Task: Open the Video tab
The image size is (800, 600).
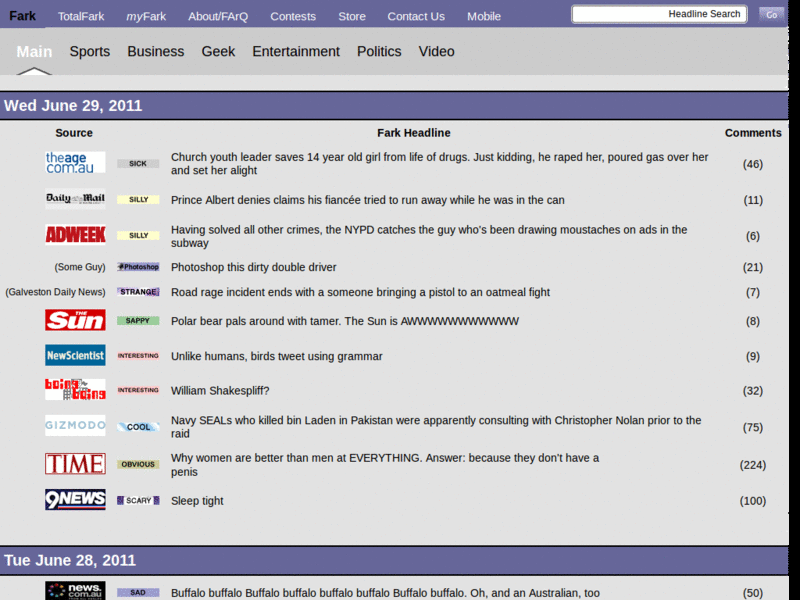Action: click(x=436, y=52)
